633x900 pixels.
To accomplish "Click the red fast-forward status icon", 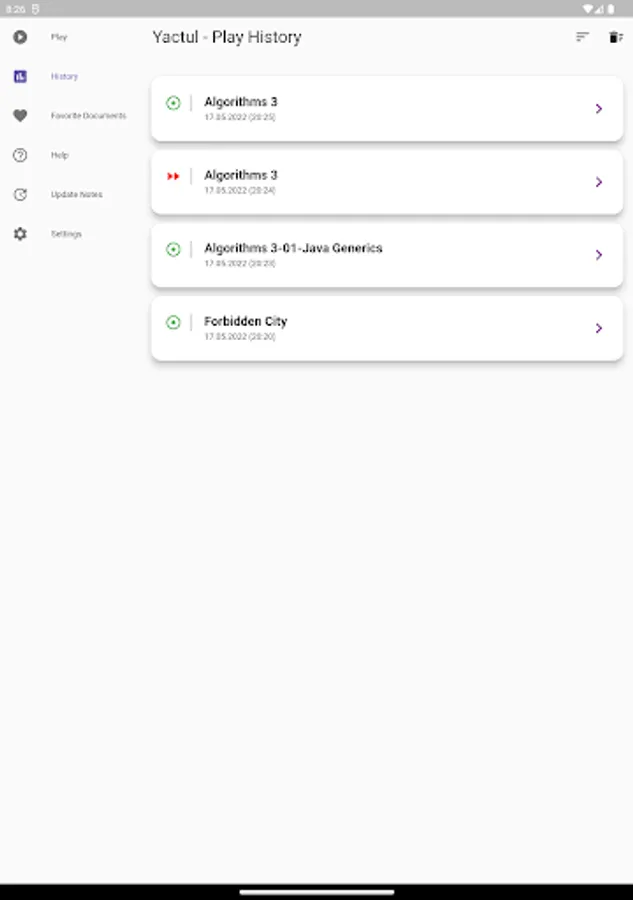I will 173,176.
